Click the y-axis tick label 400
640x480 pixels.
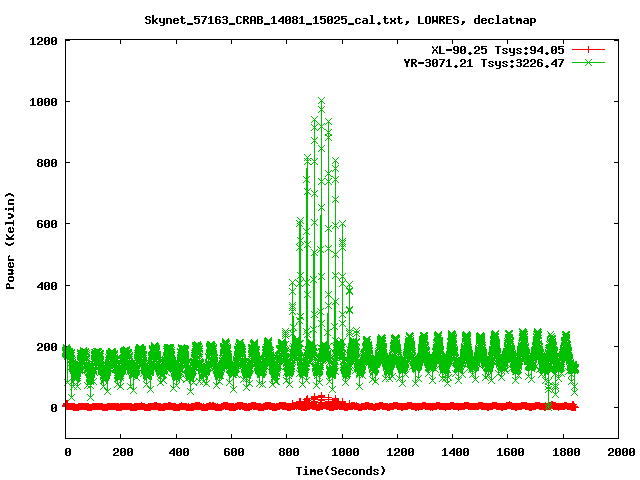(x=47, y=286)
